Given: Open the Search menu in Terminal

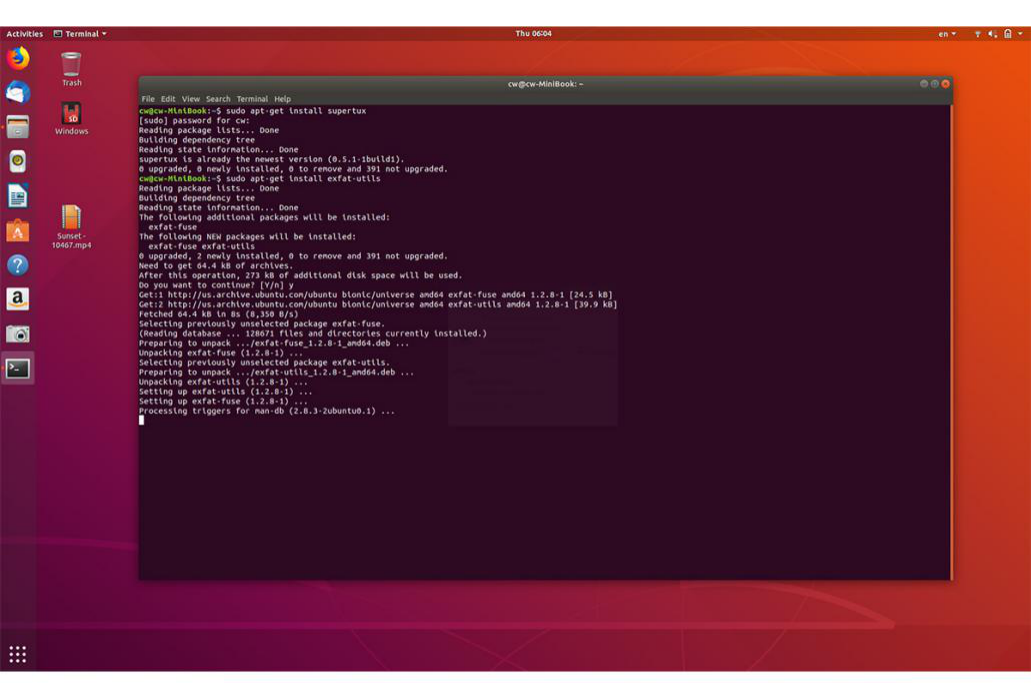Looking at the screenshot, I should [218, 99].
